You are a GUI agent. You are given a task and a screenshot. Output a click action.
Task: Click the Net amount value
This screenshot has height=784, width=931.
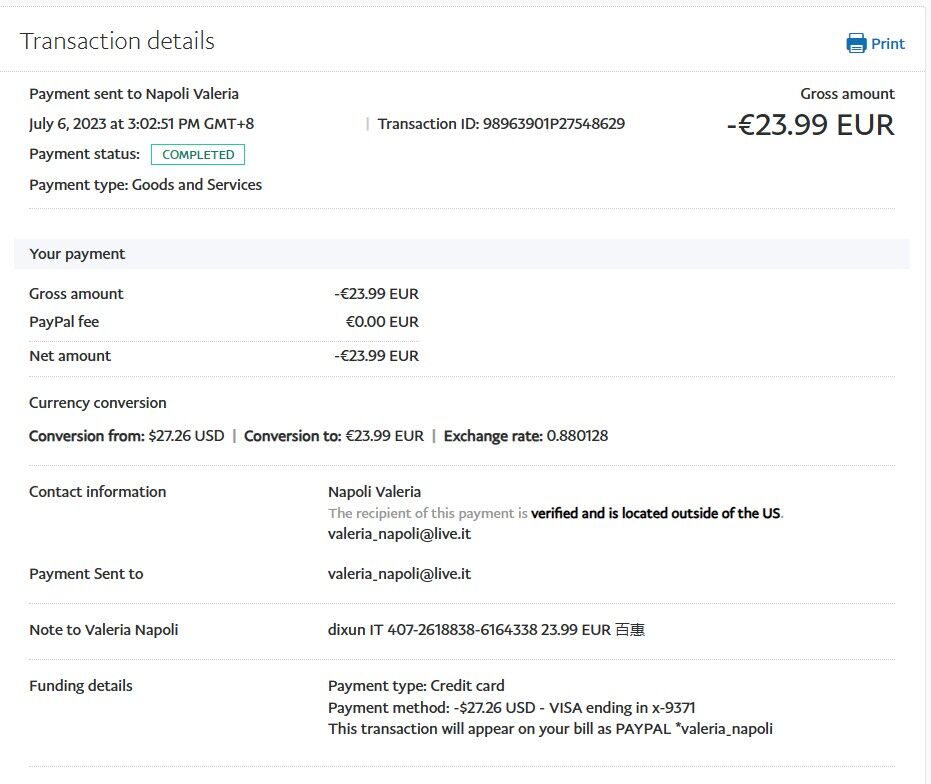(377, 356)
